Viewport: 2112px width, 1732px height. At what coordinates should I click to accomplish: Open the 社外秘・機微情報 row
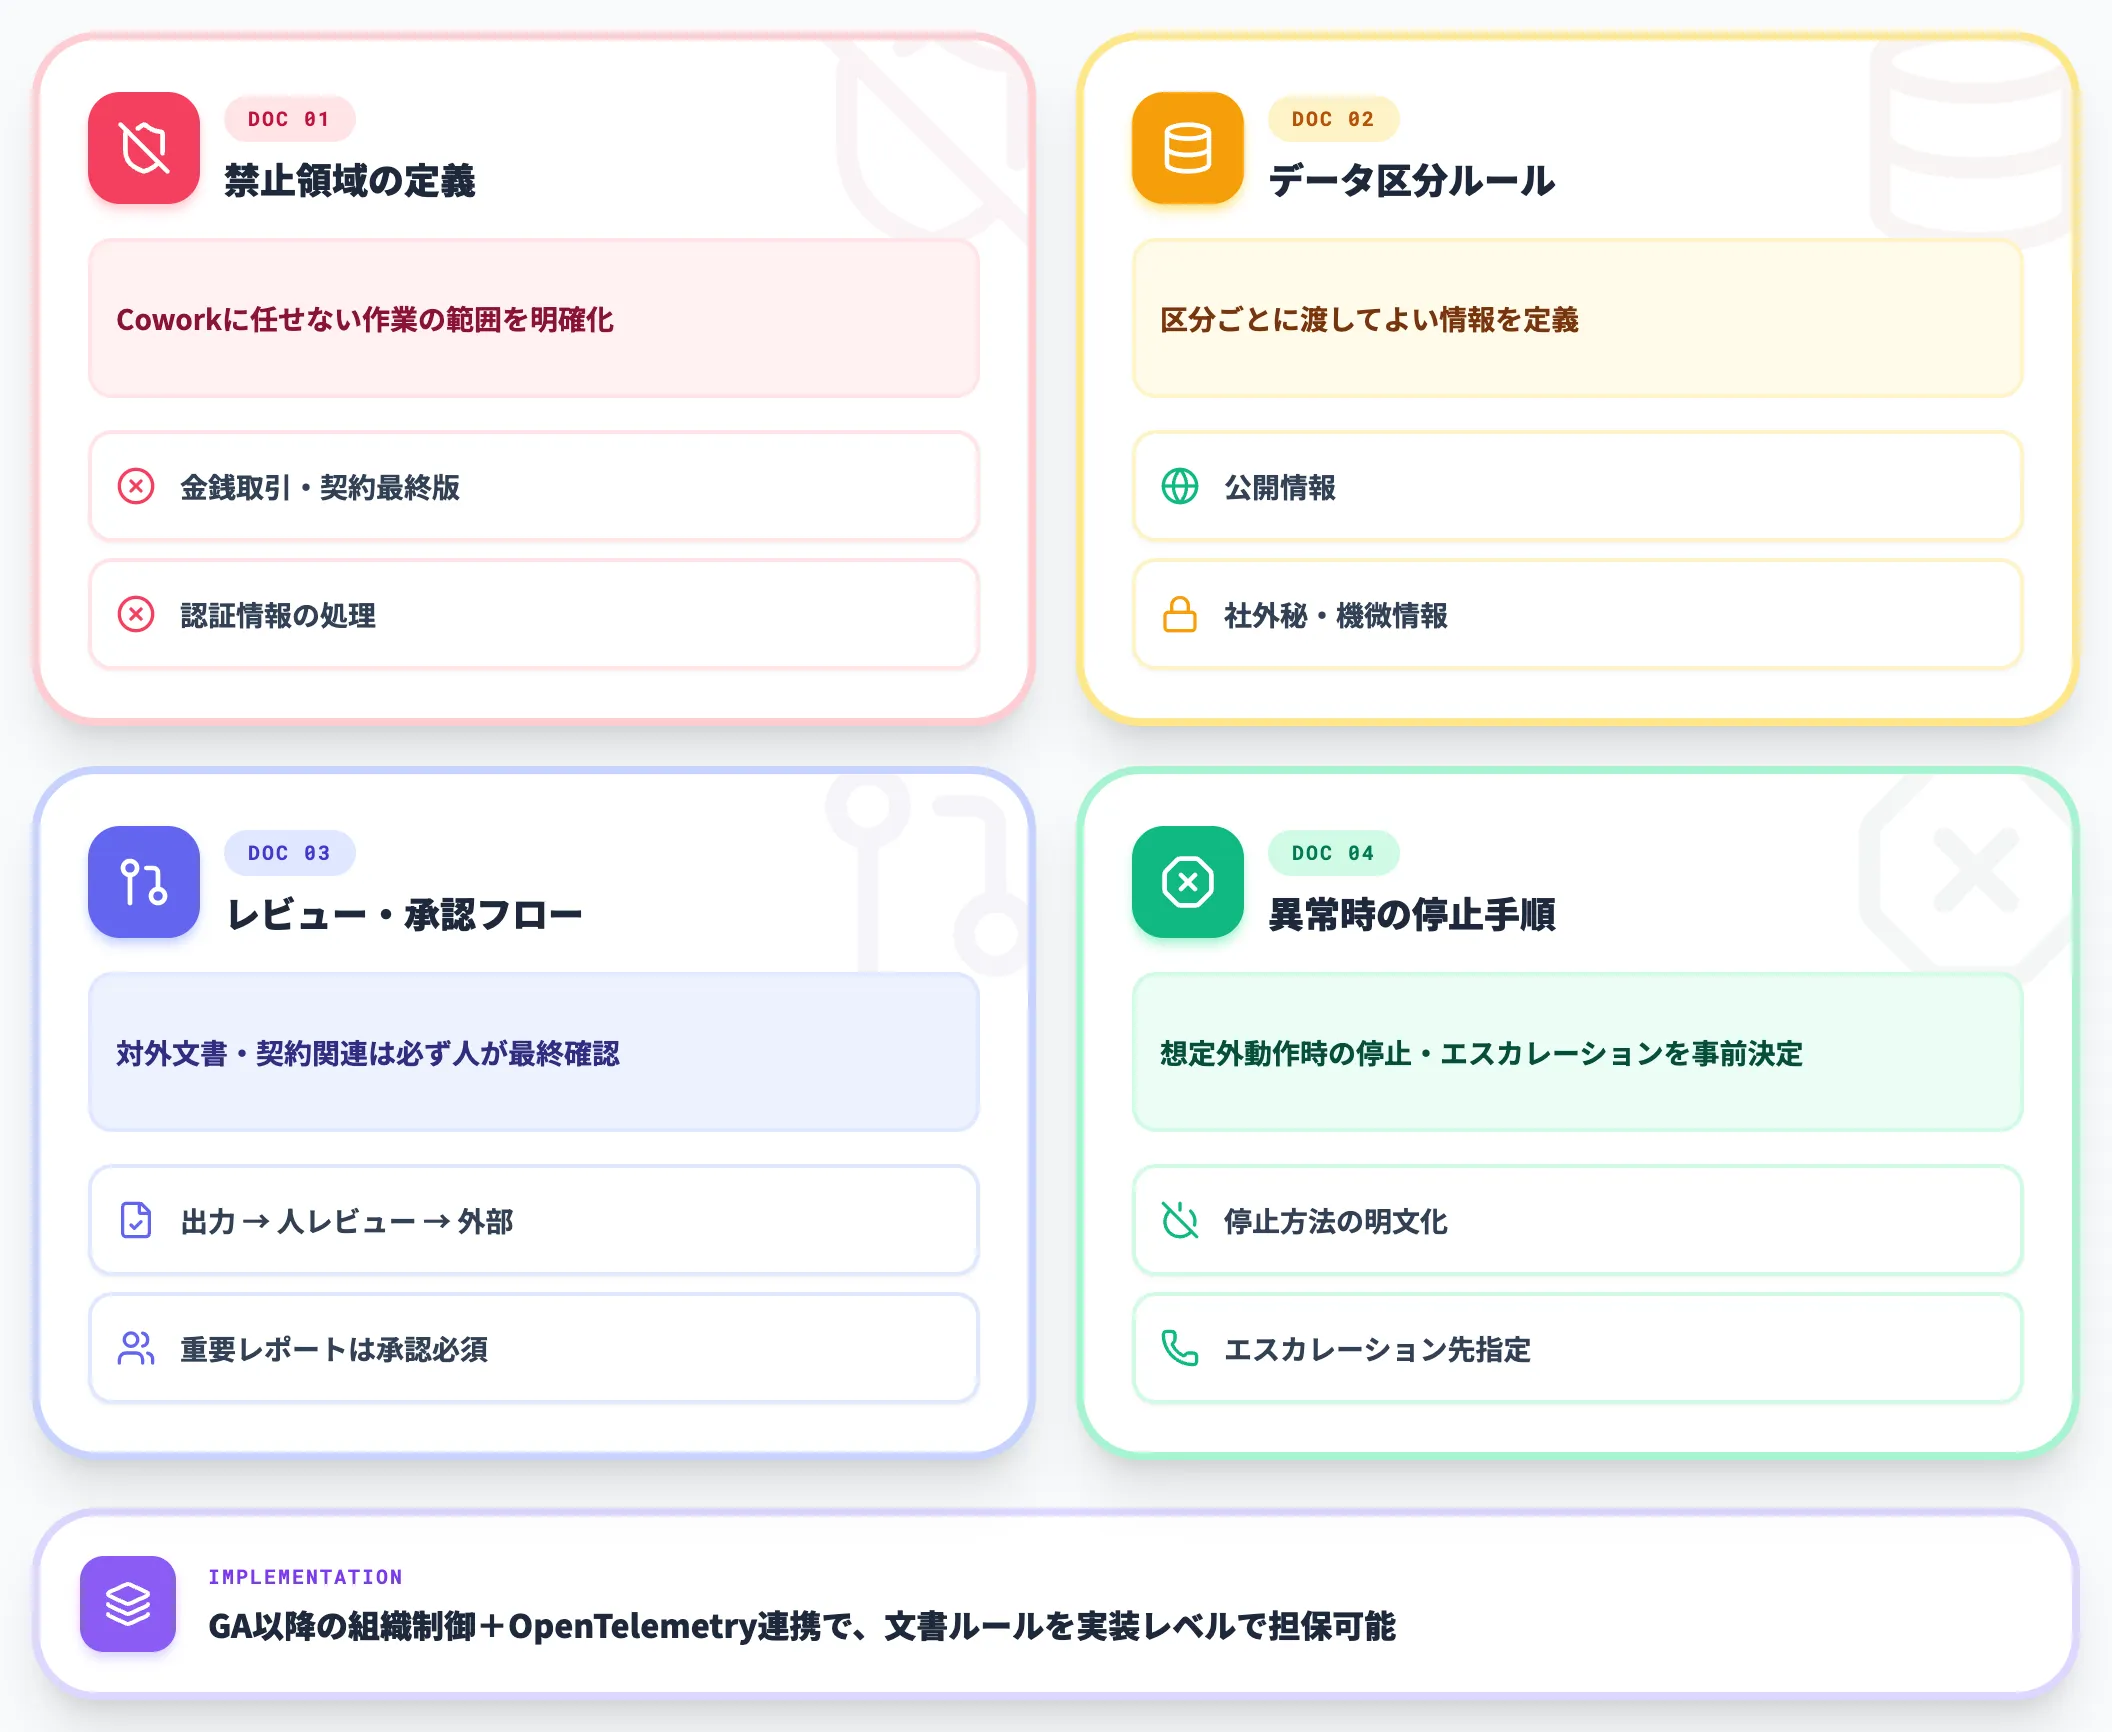point(1578,614)
